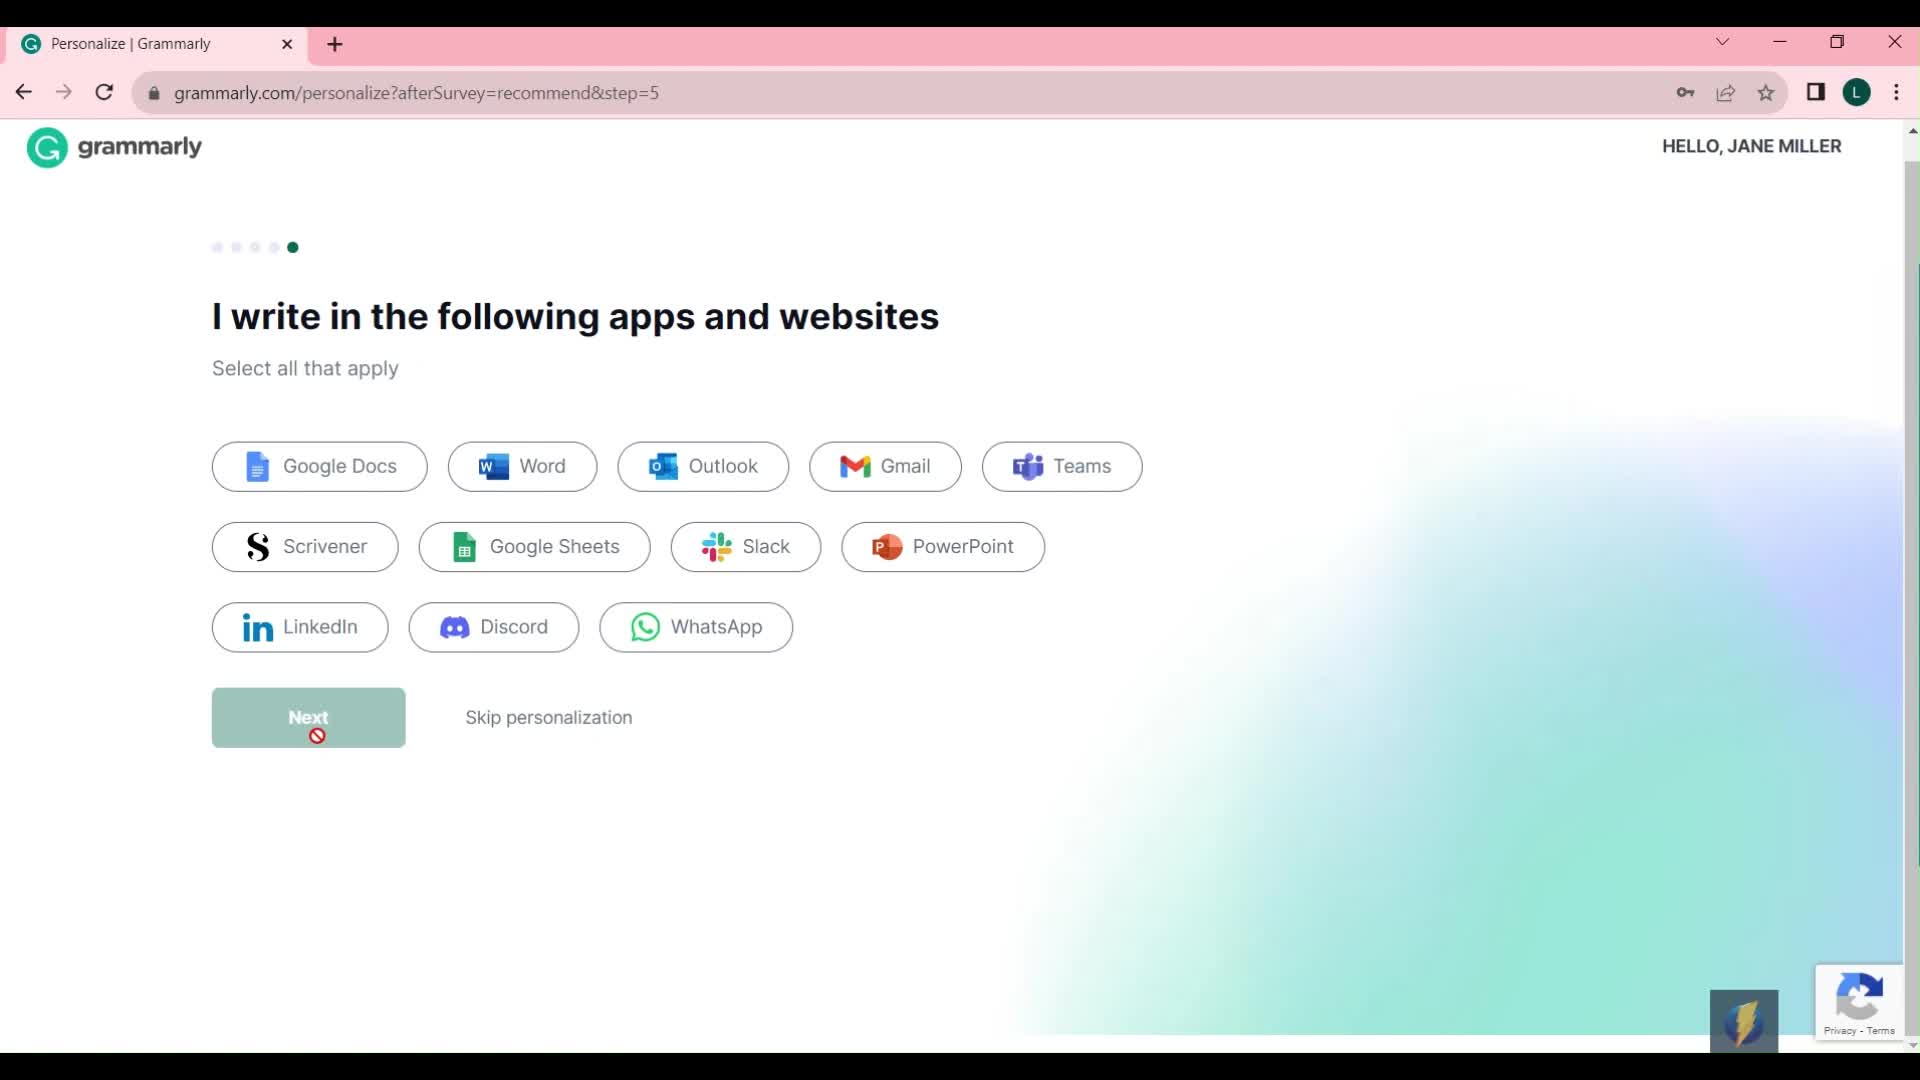Restore down the browser window
The height and width of the screenshot is (1080, 1920).
coord(1837,42)
